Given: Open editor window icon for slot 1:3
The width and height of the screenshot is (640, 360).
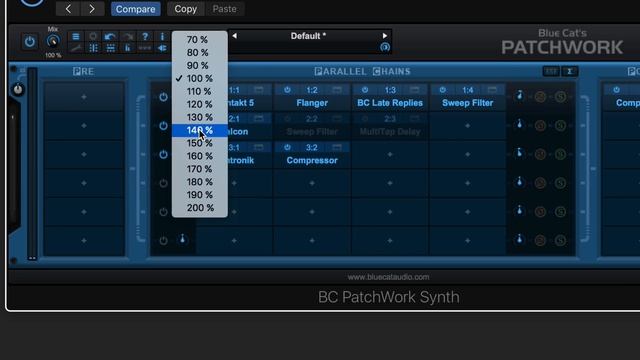Looking at the screenshot, I should [x=414, y=90].
